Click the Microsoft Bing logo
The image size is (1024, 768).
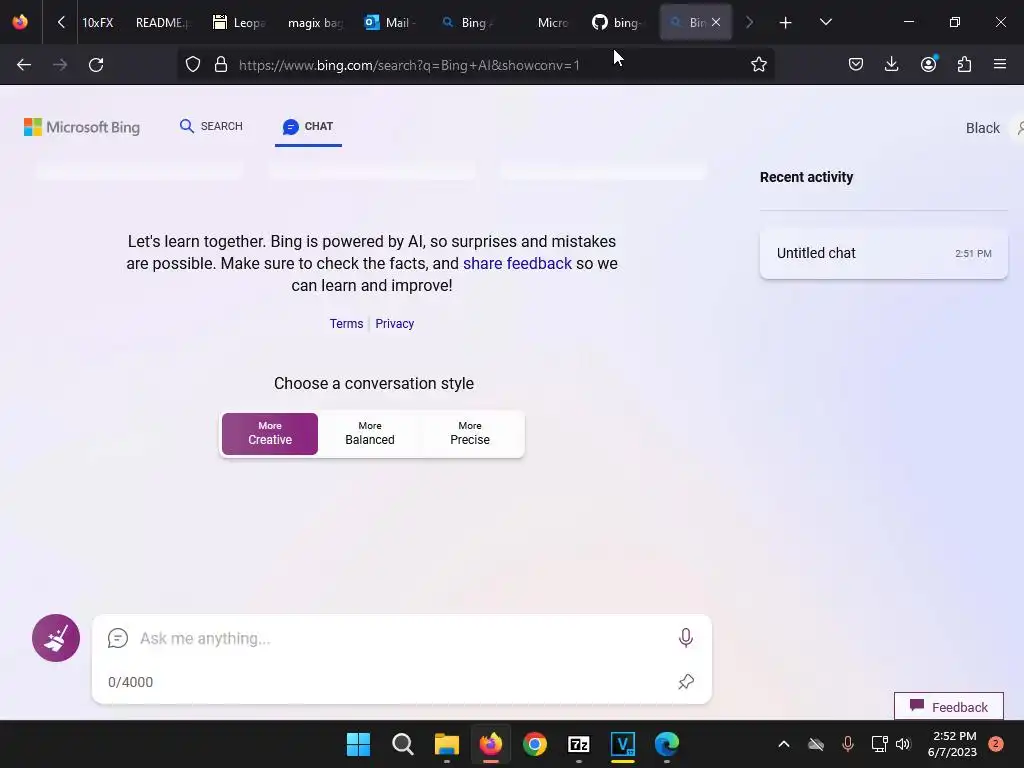pyautogui.click(x=82, y=127)
